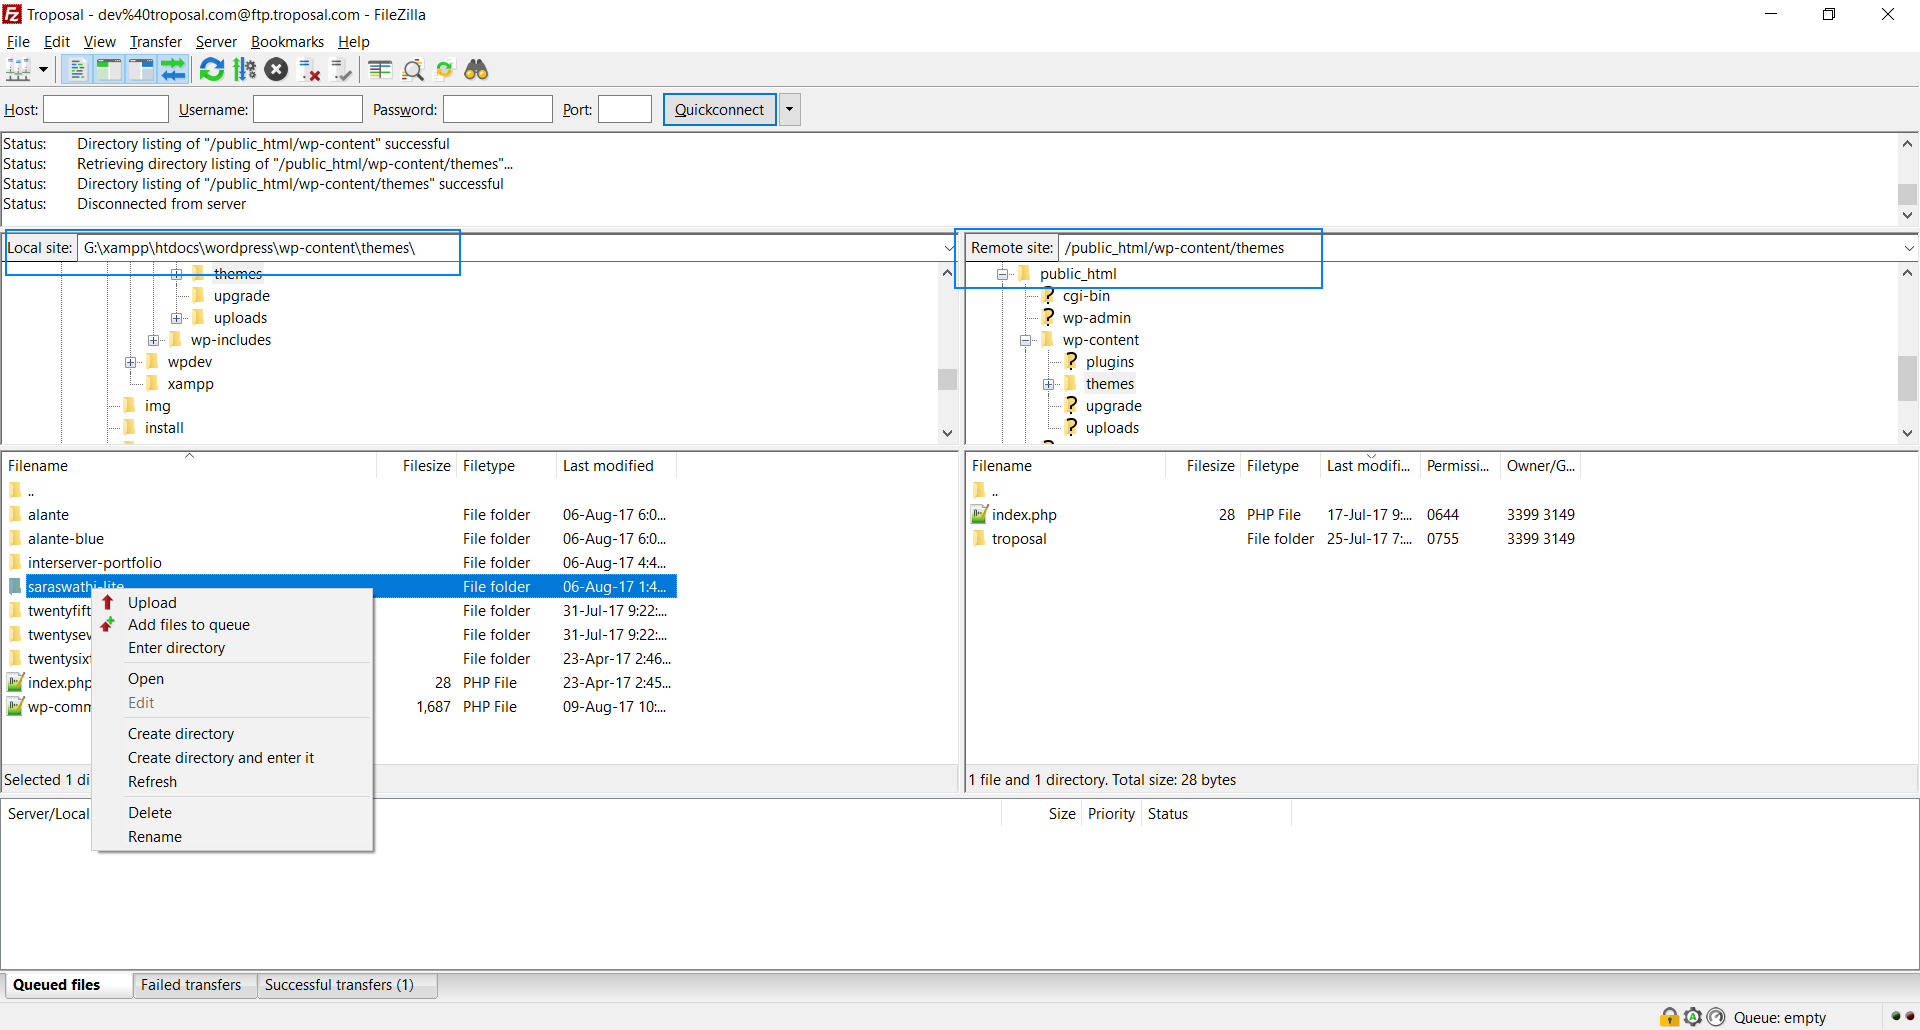
Task: Click the Port input field
Action: [625, 109]
